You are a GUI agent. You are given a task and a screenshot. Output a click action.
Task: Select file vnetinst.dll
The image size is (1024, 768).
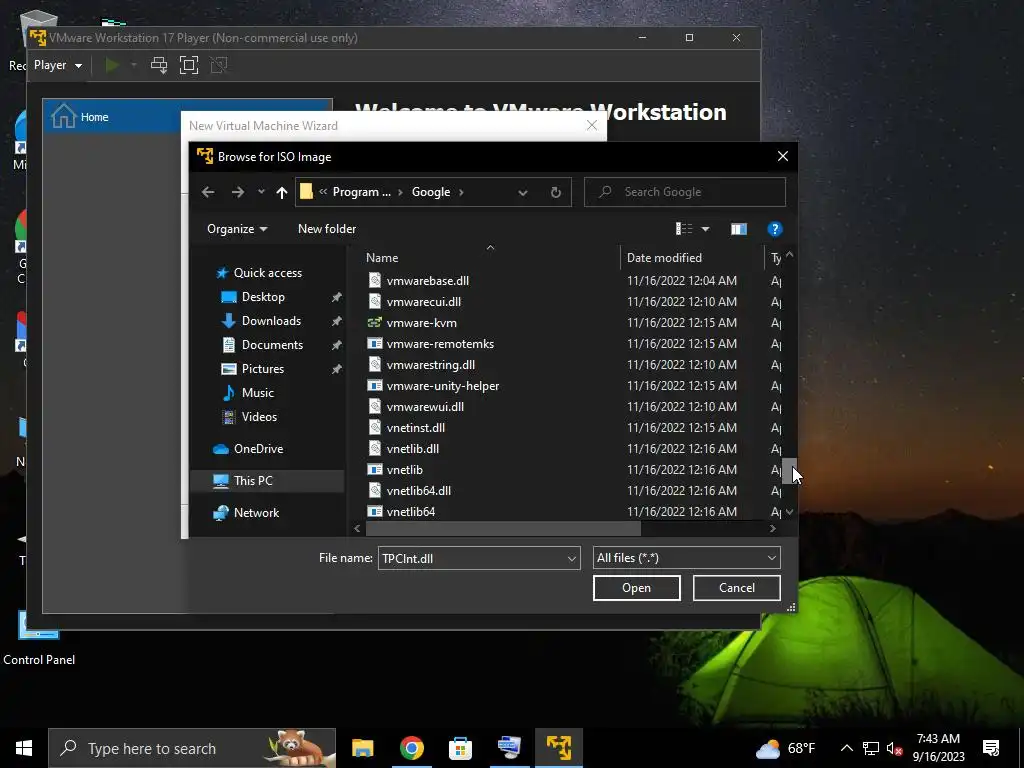tap(415, 428)
